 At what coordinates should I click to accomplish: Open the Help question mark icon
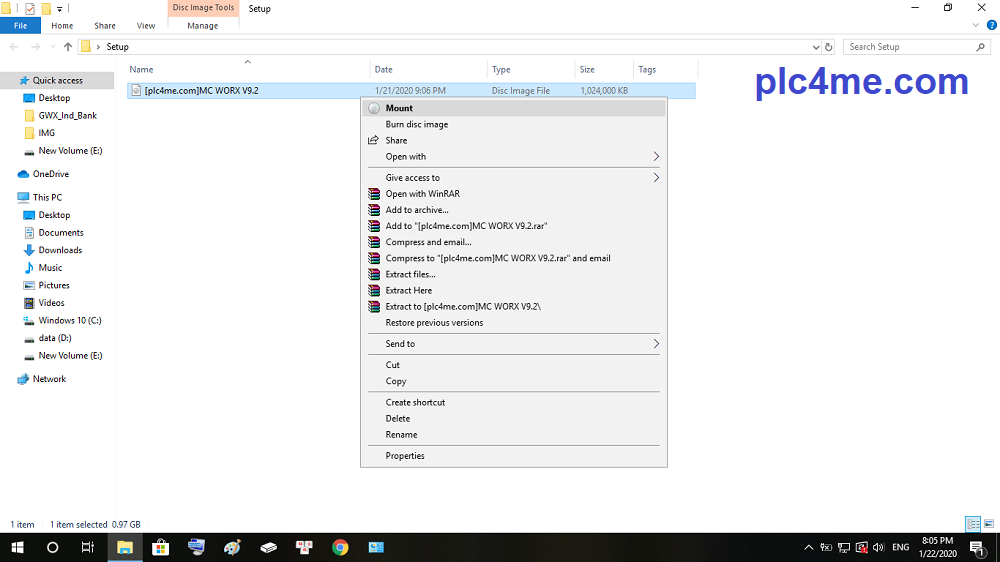tap(992, 26)
